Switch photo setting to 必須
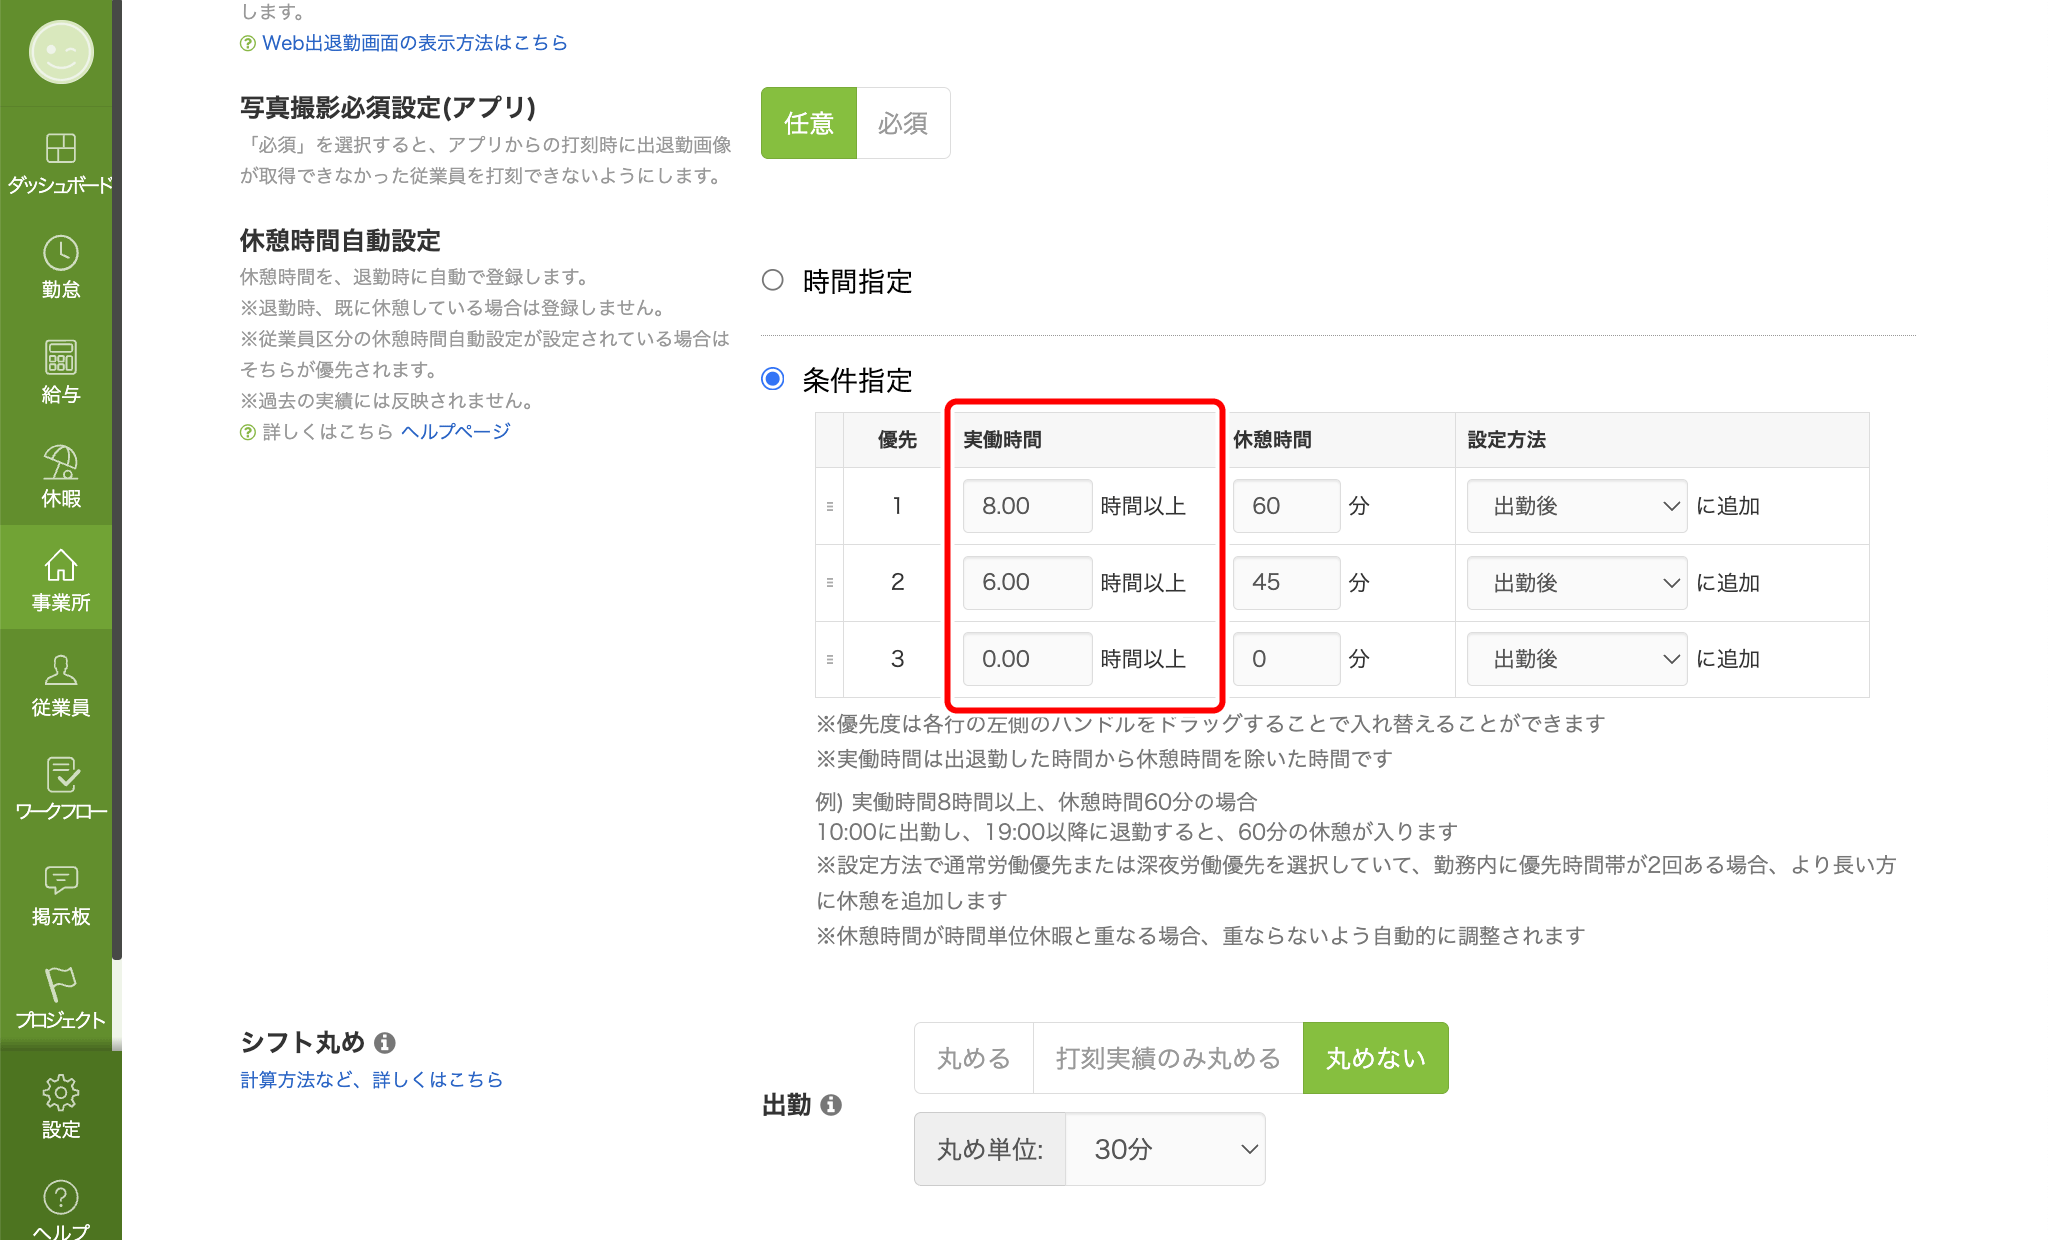Screen dimensions: 2048x1240 pyautogui.click(x=903, y=123)
